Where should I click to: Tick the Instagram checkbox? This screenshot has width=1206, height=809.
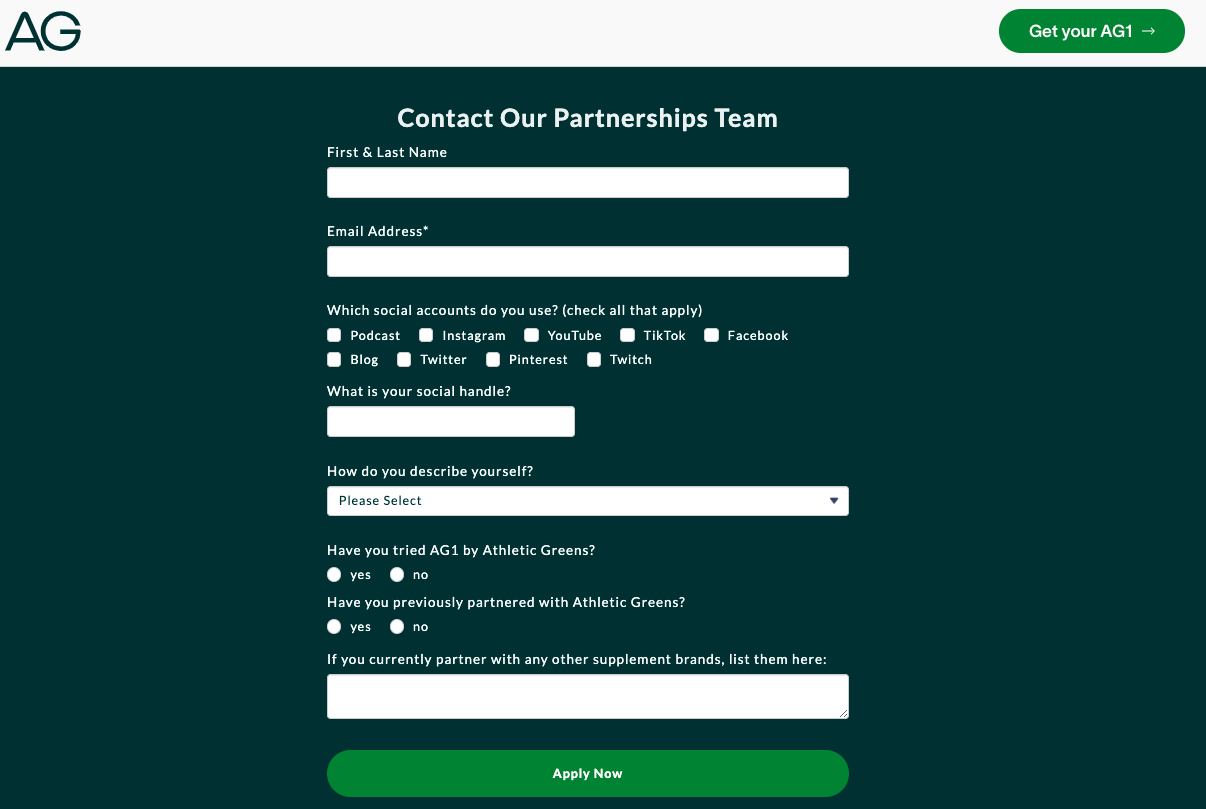coord(426,335)
